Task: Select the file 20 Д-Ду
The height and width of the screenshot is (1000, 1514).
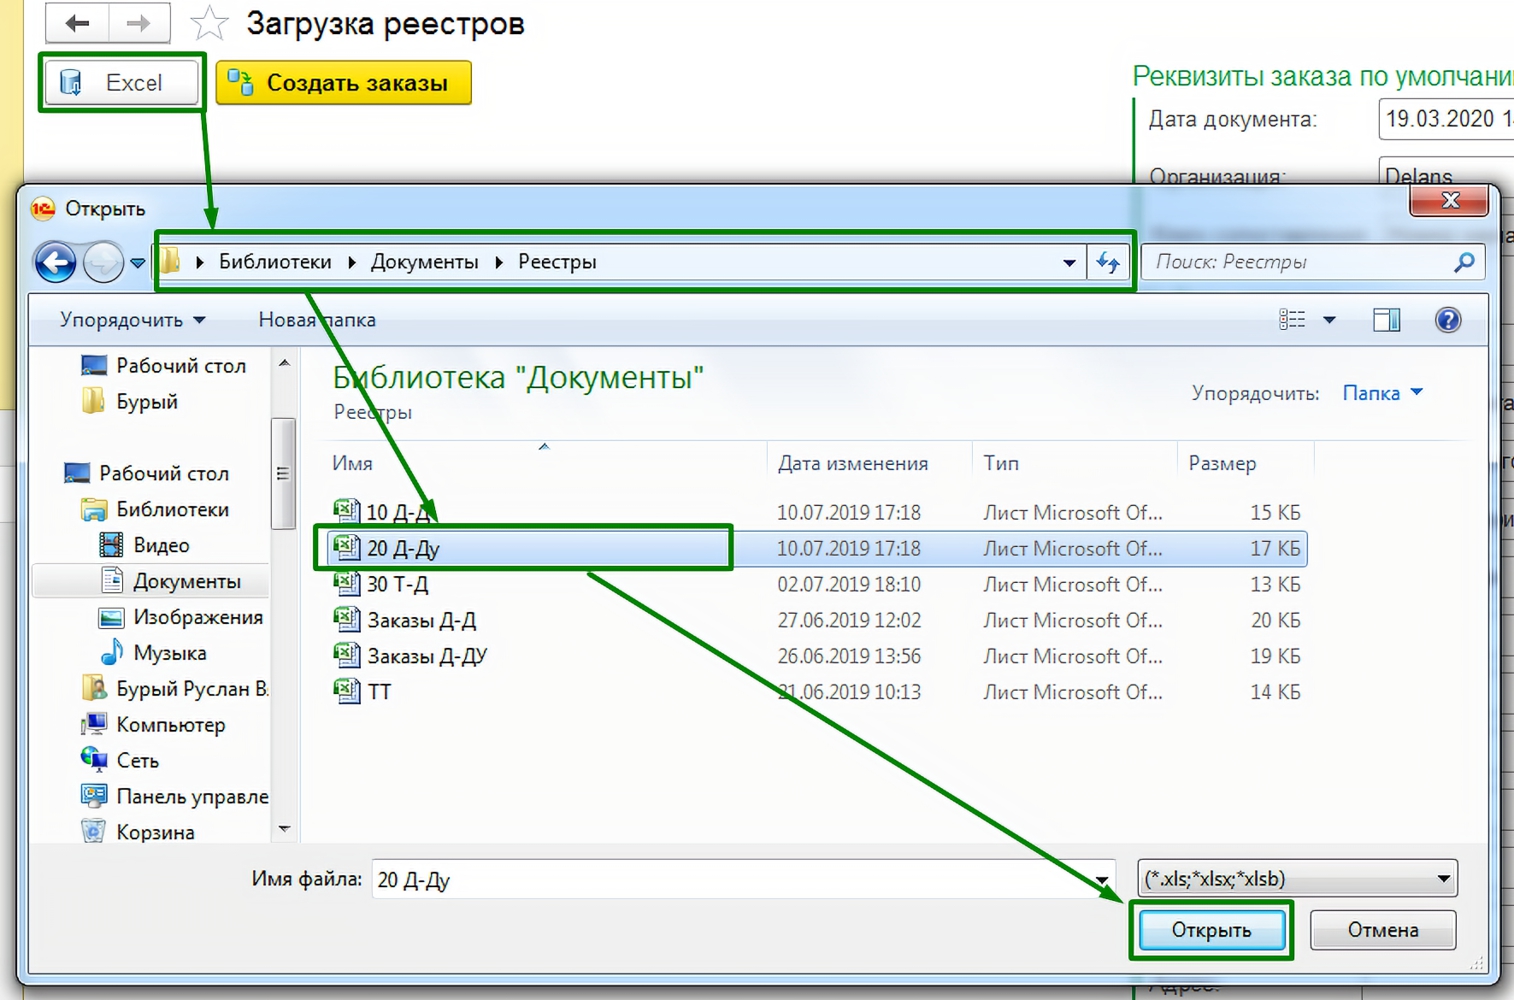Action: pos(817,548)
